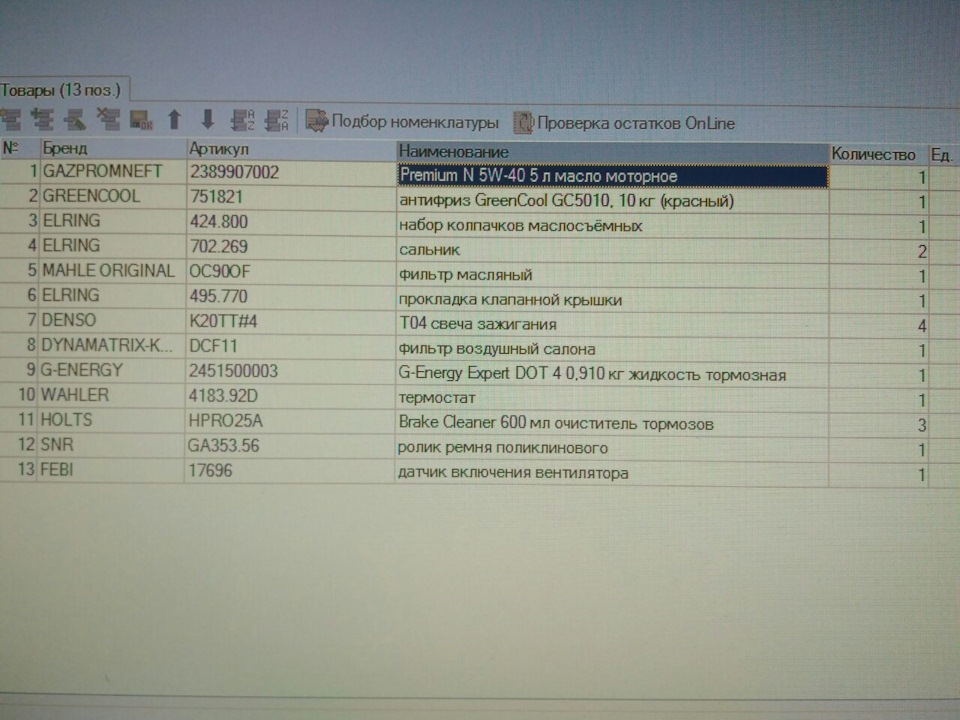Click the Количество column header
960x720 pixels.
pyautogui.click(x=878, y=154)
